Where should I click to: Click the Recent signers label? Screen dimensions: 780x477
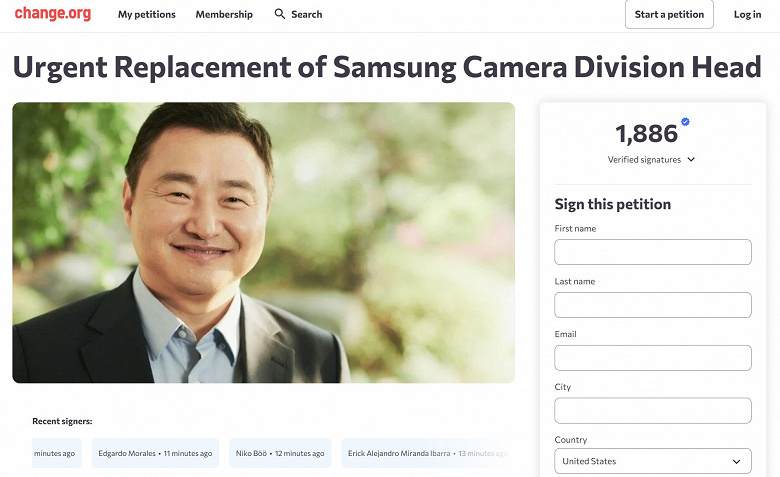point(62,421)
